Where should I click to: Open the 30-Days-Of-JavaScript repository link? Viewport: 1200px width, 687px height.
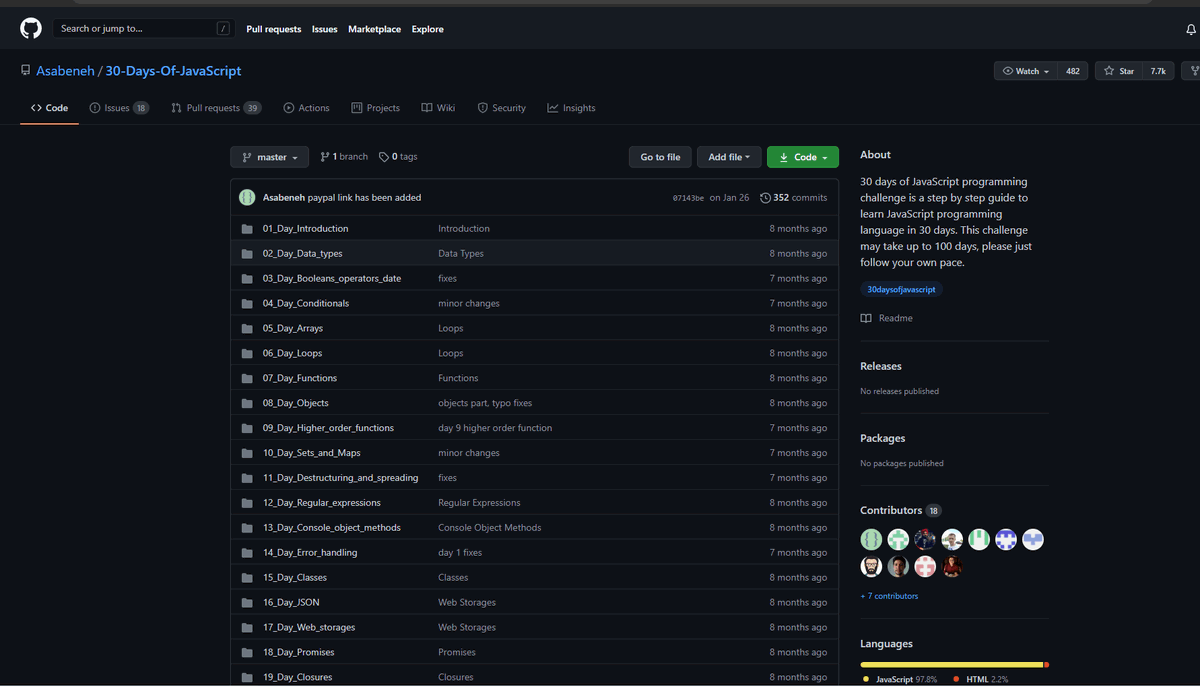pyautogui.click(x=173, y=71)
